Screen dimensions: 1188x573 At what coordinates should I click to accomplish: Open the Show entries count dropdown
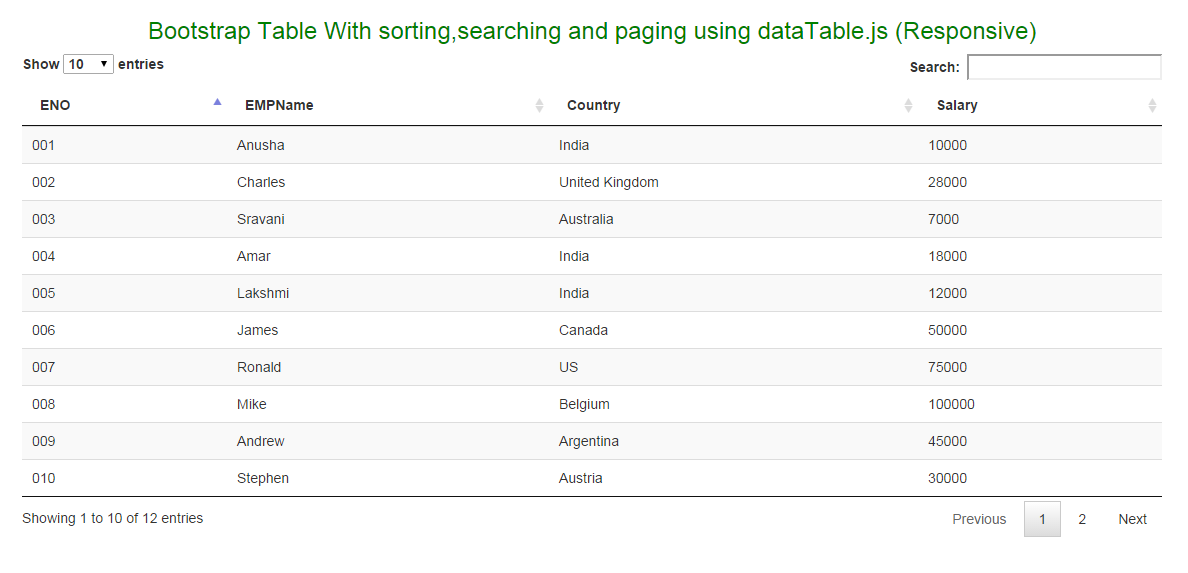click(x=89, y=64)
